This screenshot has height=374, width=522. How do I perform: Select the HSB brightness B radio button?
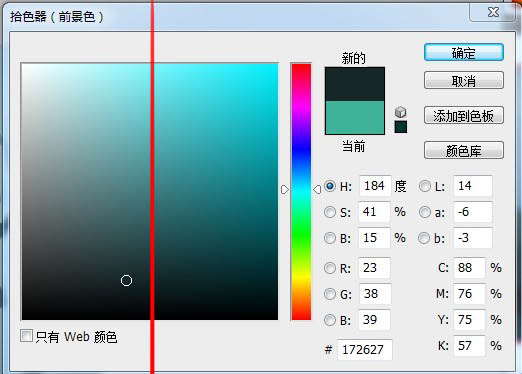point(330,238)
